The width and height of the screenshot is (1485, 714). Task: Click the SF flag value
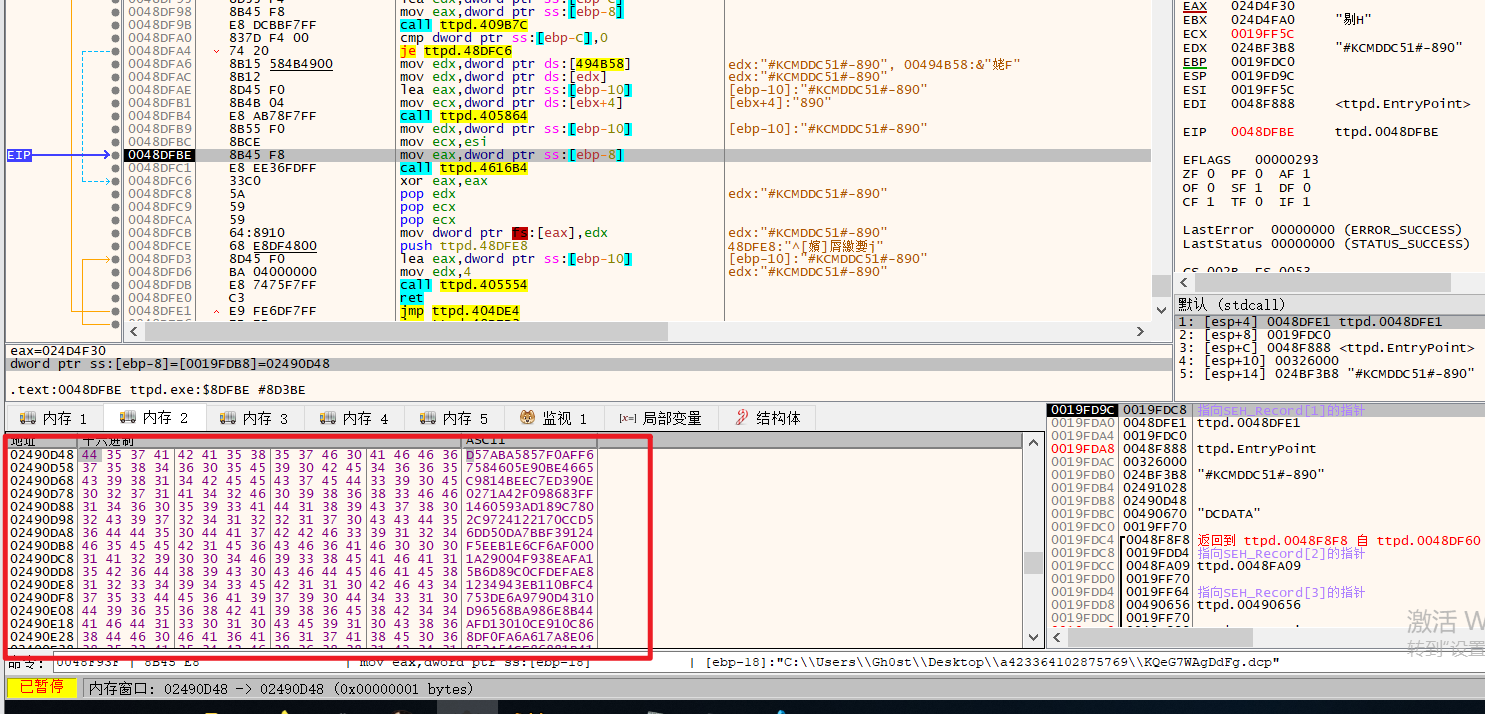click(x=1258, y=188)
